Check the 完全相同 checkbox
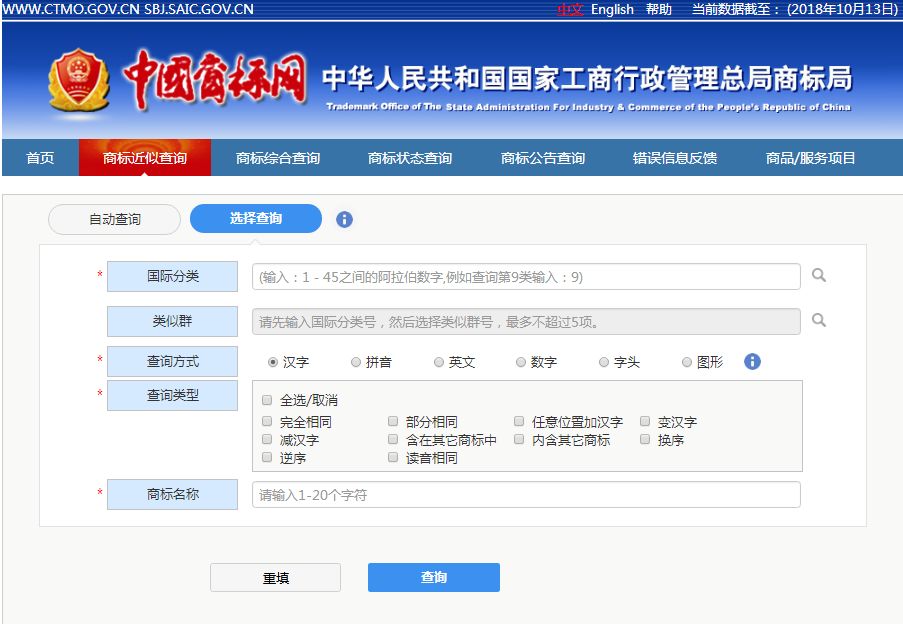The width and height of the screenshot is (903, 624). [267, 421]
